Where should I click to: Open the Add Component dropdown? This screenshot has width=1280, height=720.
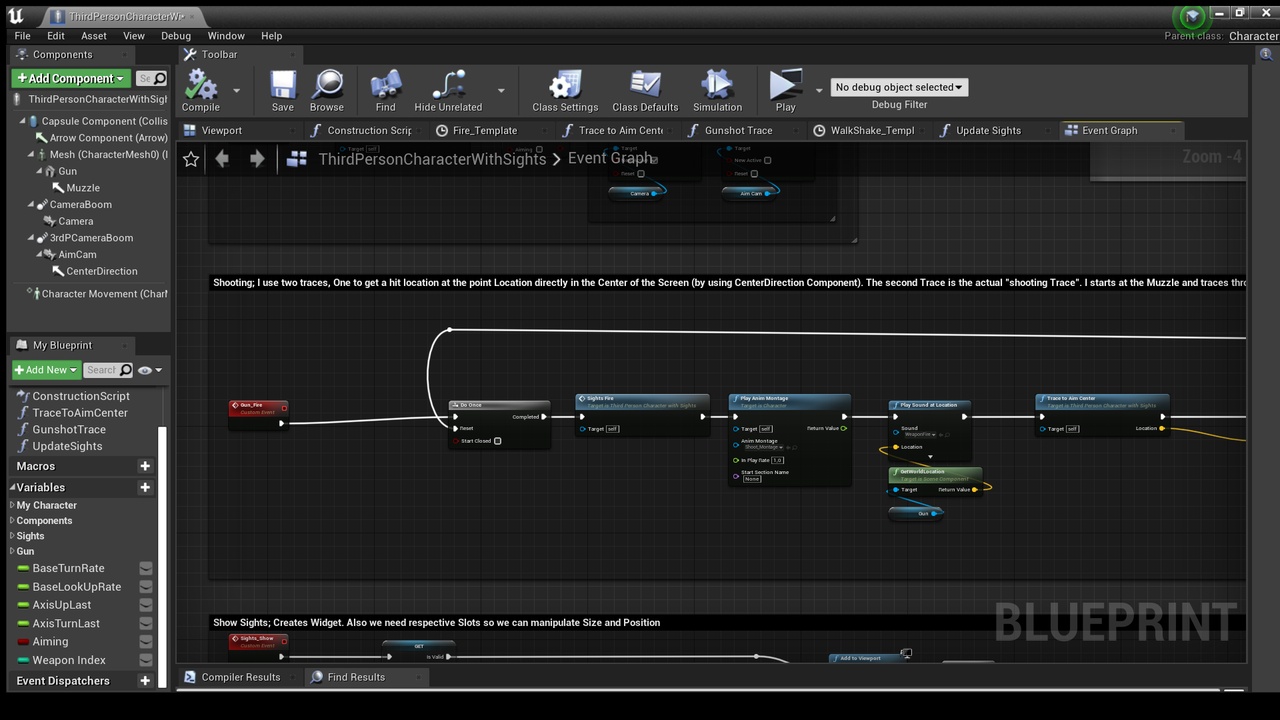pyautogui.click(x=70, y=78)
